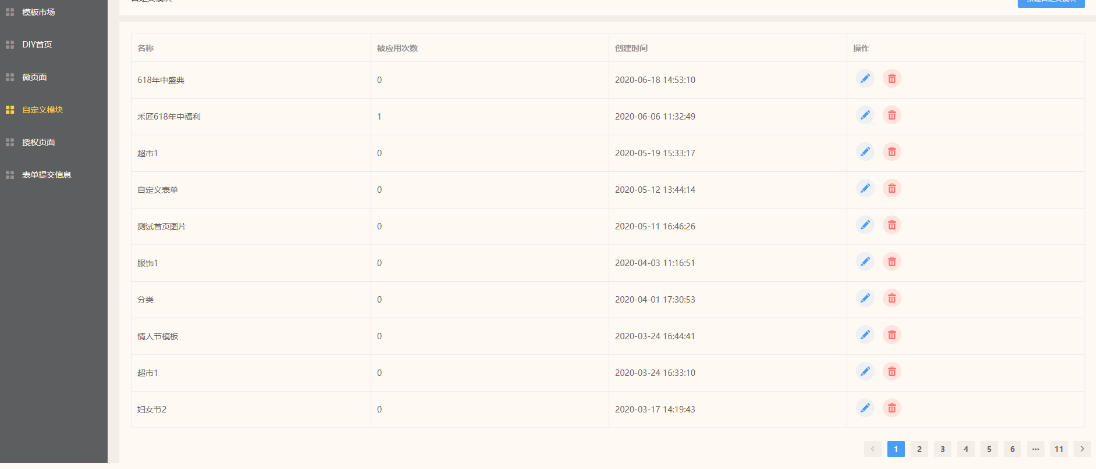Select 微页面 in the sidebar
Screen dimensions: 1096x469
[x=35, y=77]
